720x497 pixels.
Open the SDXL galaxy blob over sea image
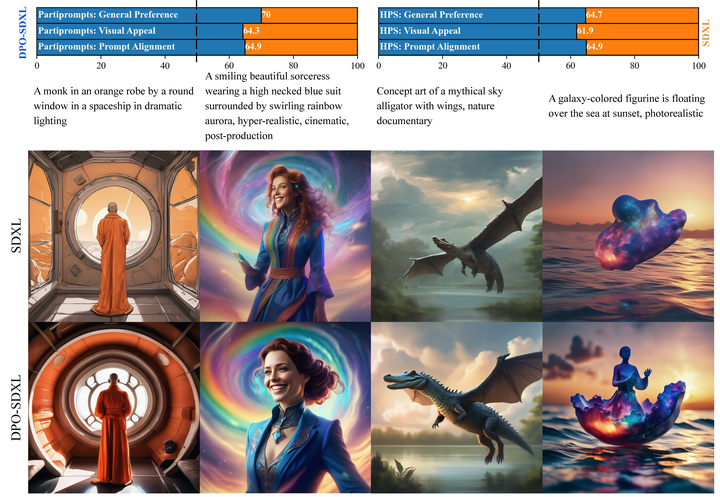[628, 236]
